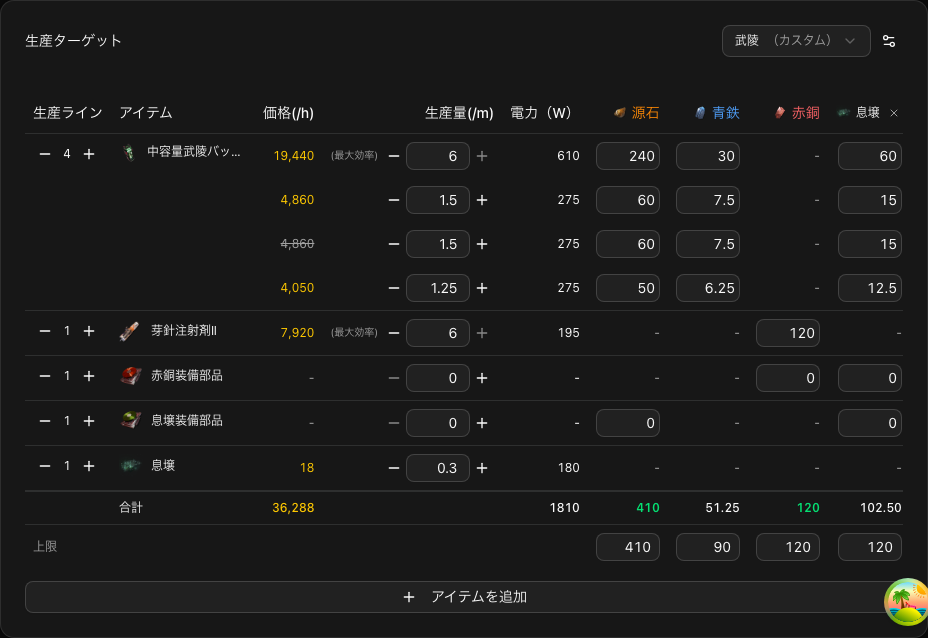The width and height of the screenshot is (928, 638).
Task: Decrease 芽針注射剤II output rate
Action: 394,333
